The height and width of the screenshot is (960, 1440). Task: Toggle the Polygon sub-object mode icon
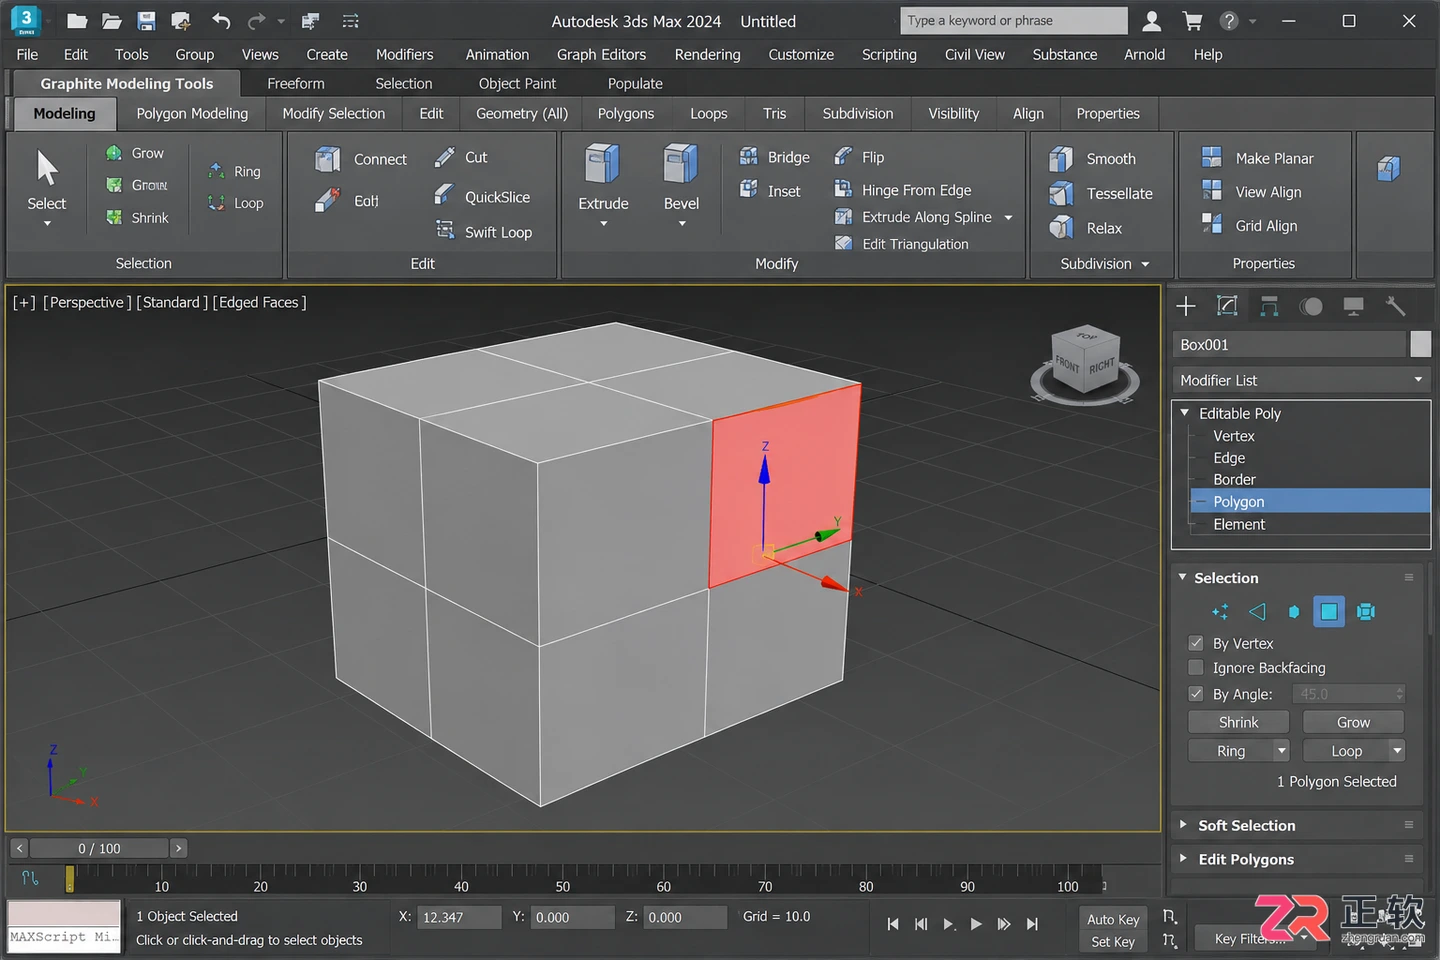(1329, 611)
